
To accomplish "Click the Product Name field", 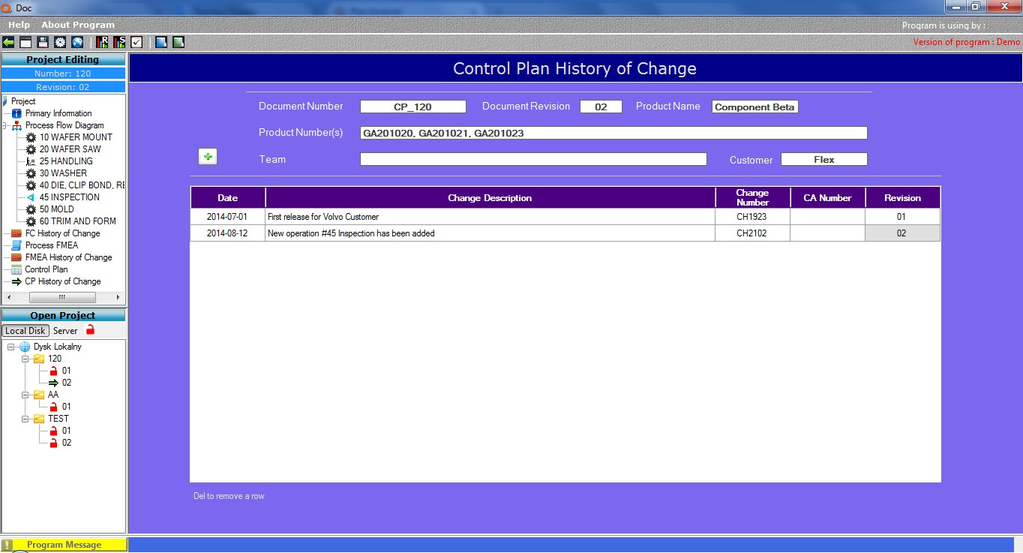I will tap(755, 107).
